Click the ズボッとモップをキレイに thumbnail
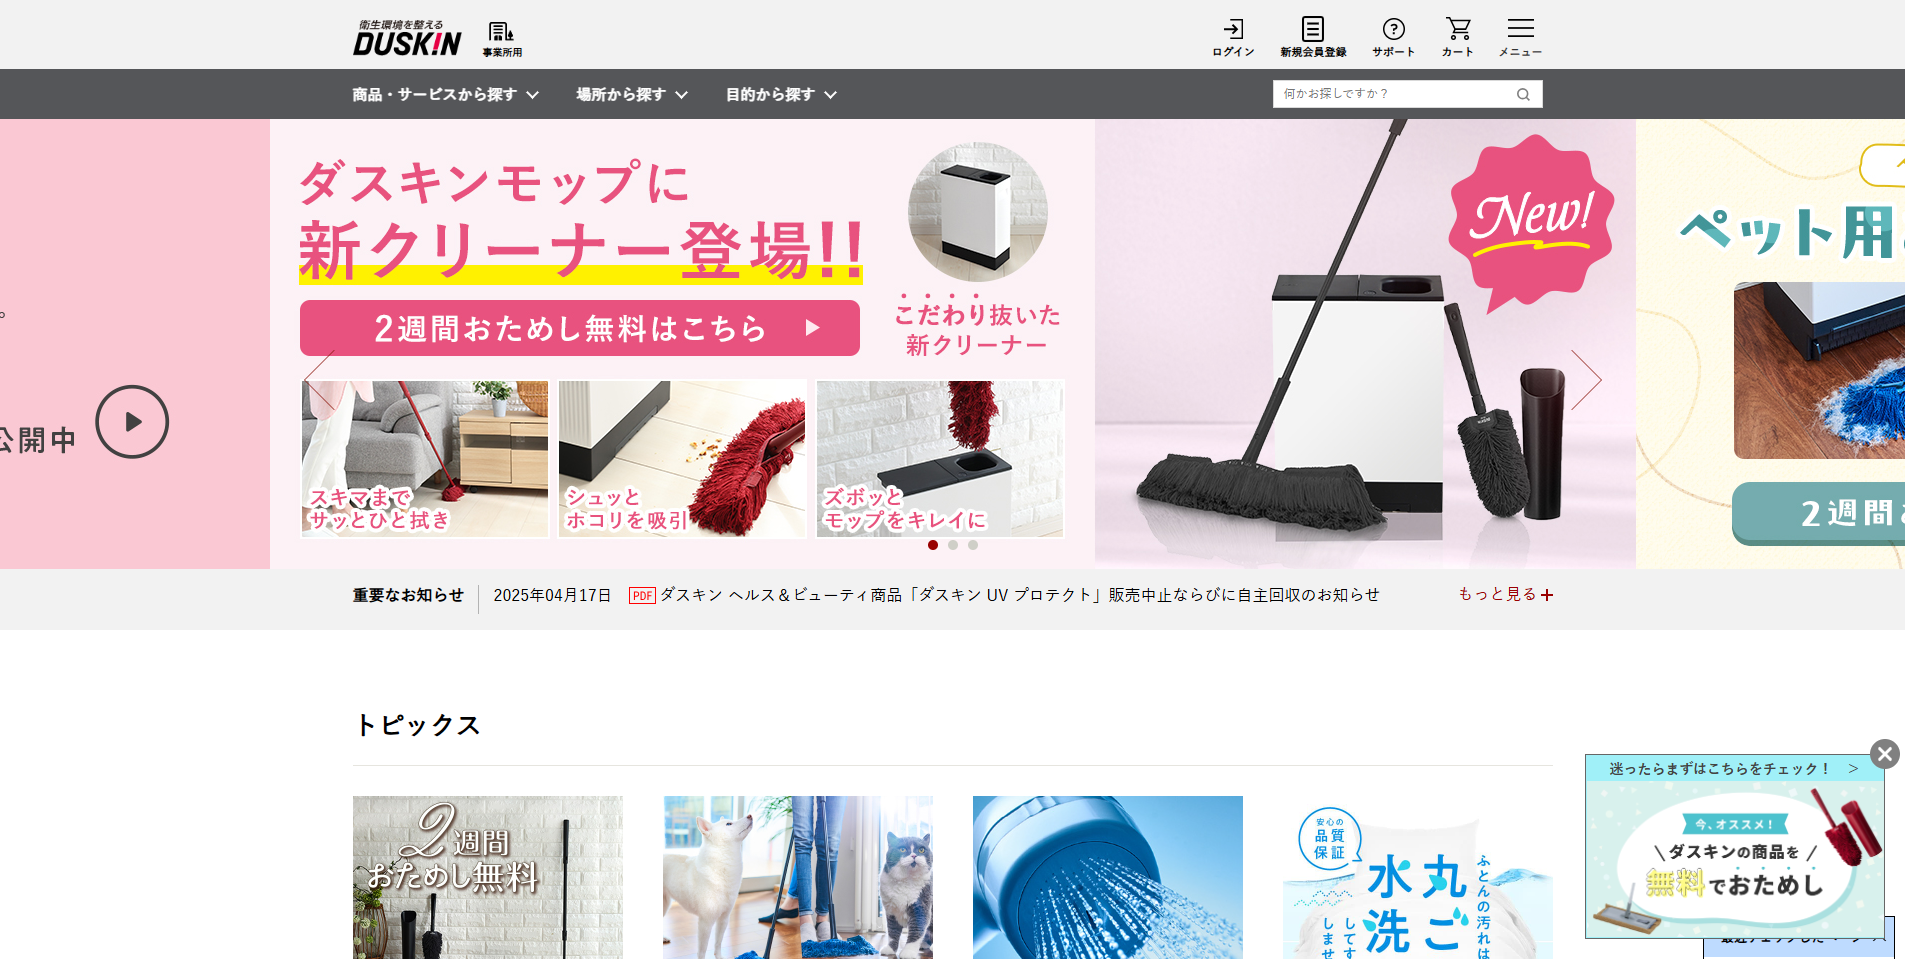 [x=940, y=459]
